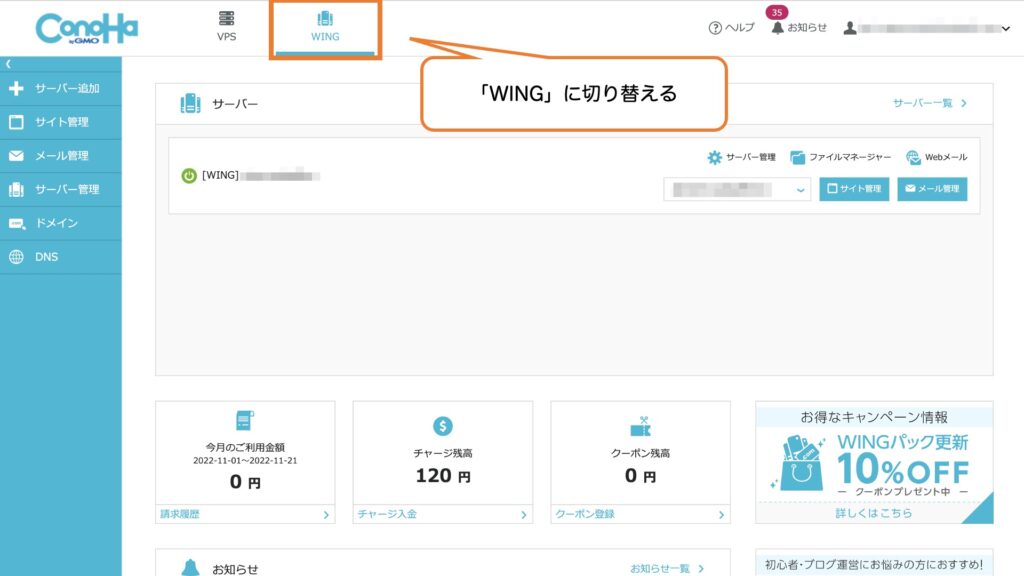Open メール管理 from the sidebar
Image resolution: width=1024 pixels, height=576 pixels.
coord(60,155)
